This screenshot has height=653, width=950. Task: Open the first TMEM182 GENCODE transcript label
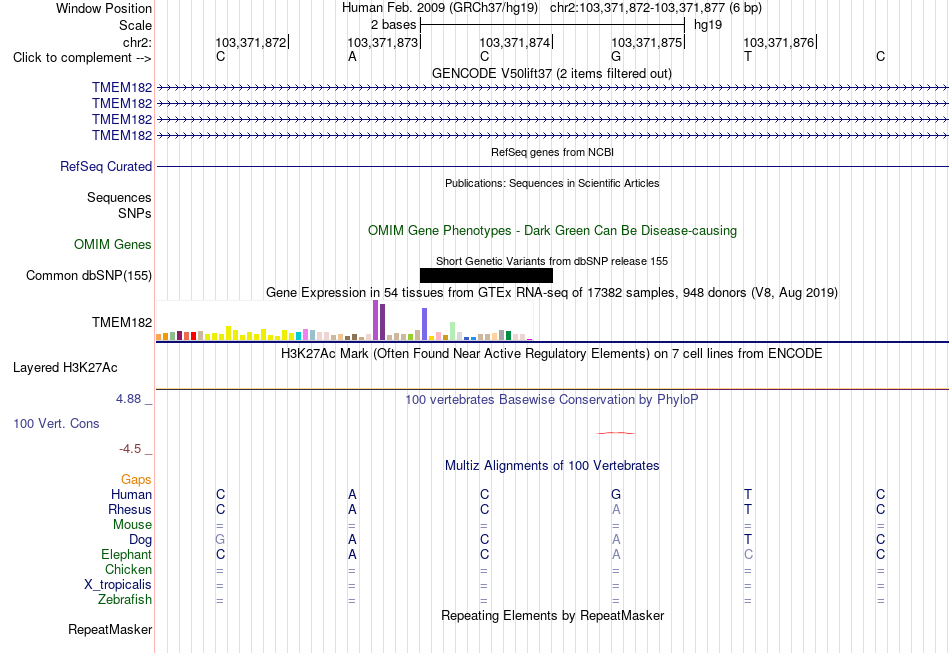pyautogui.click(x=122, y=88)
